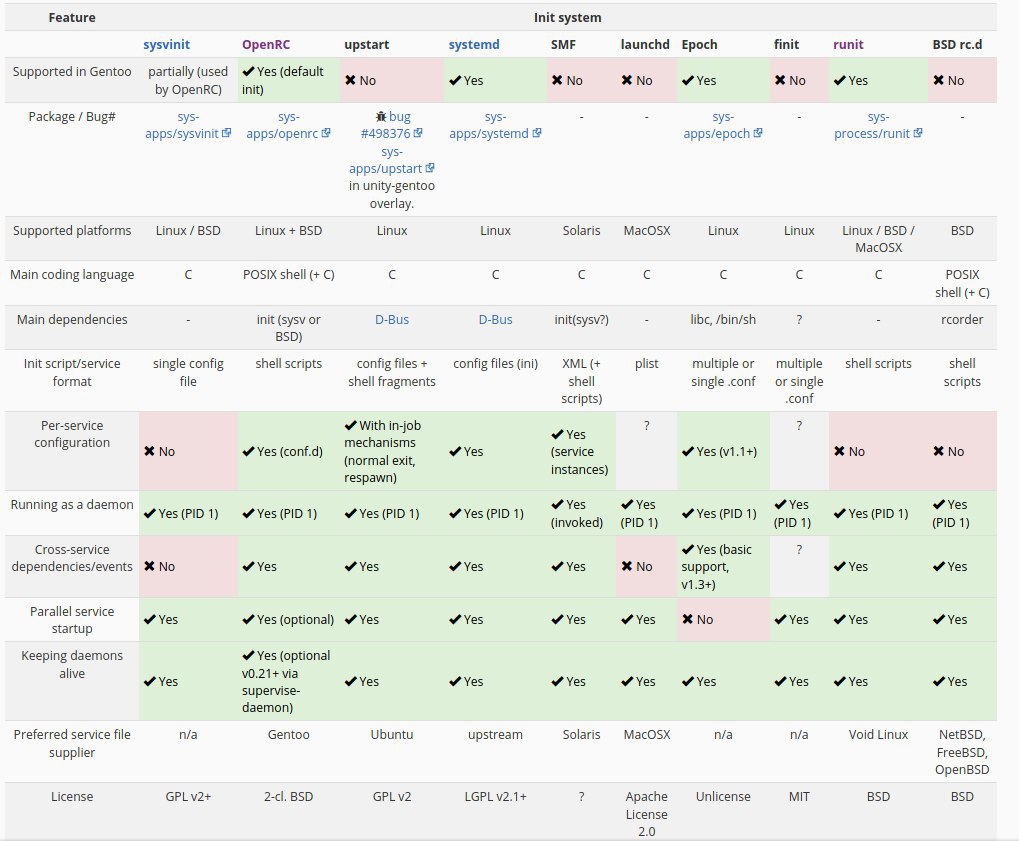Click checkmark in 'Yes (invoked)' cell
The image size is (1019, 841).
557,504
